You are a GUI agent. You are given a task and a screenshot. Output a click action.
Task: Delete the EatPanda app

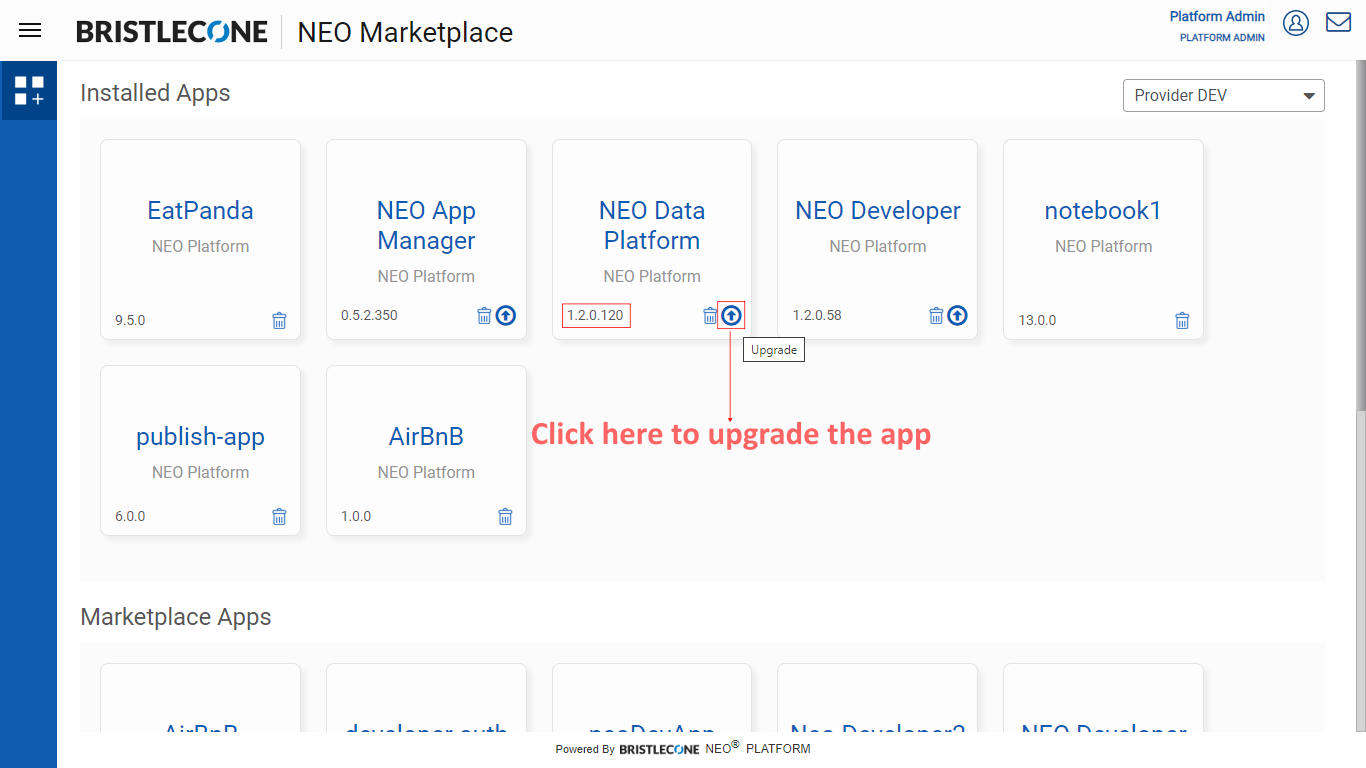(x=279, y=321)
